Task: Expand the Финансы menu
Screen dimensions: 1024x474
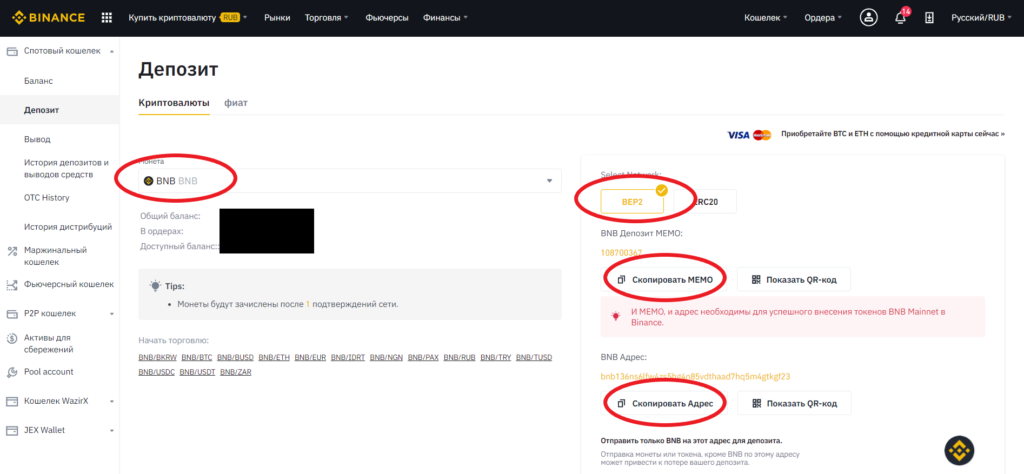Action: pos(445,18)
